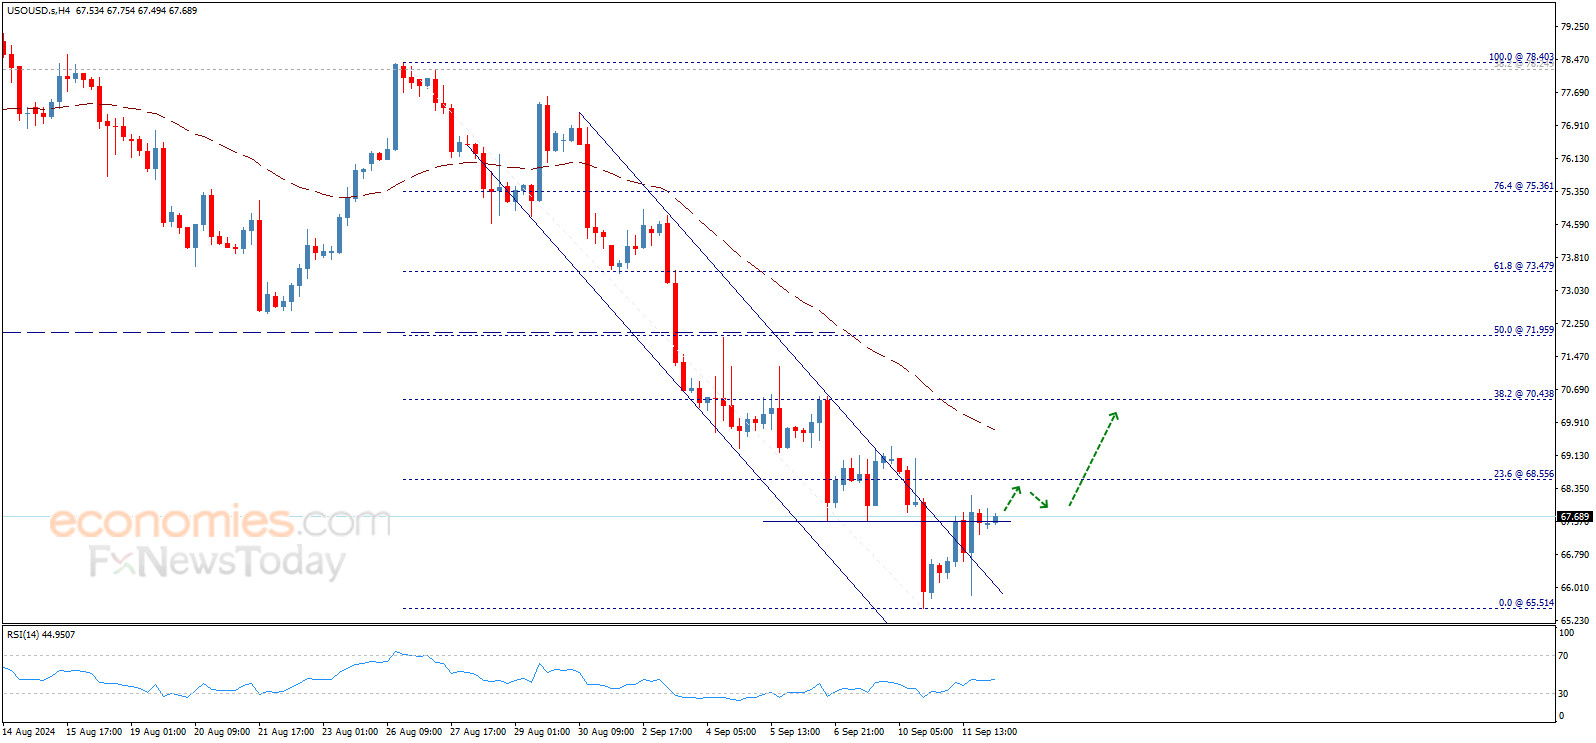Viewport: 1596px width, 743px height.
Task: Click the 79.250 price scale value
Action: tap(1574, 27)
